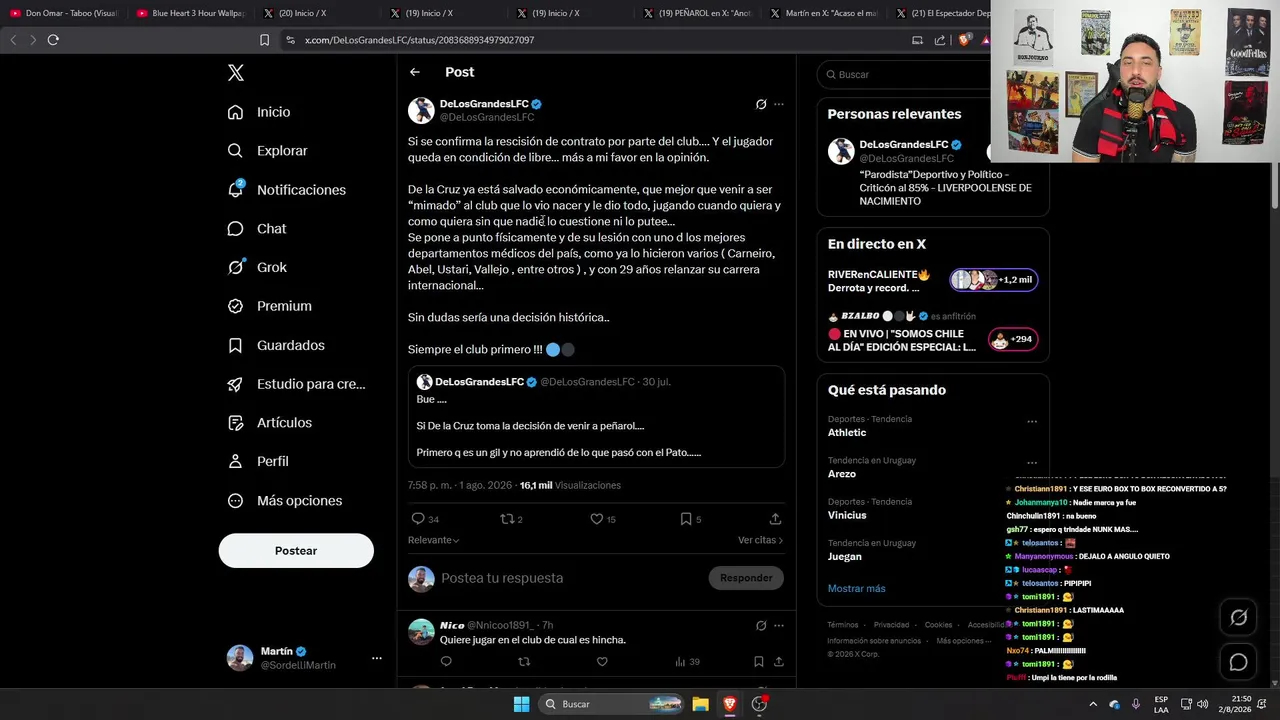Expand the Relevante reply sort dropdown
This screenshot has height=720, width=1280.
433,540
